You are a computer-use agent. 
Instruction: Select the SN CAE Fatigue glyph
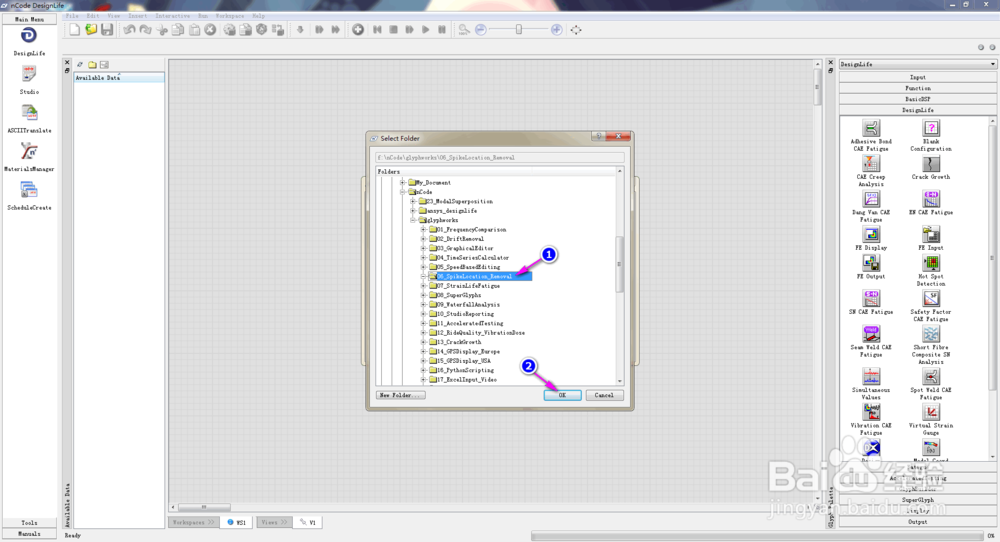click(871, 302)
